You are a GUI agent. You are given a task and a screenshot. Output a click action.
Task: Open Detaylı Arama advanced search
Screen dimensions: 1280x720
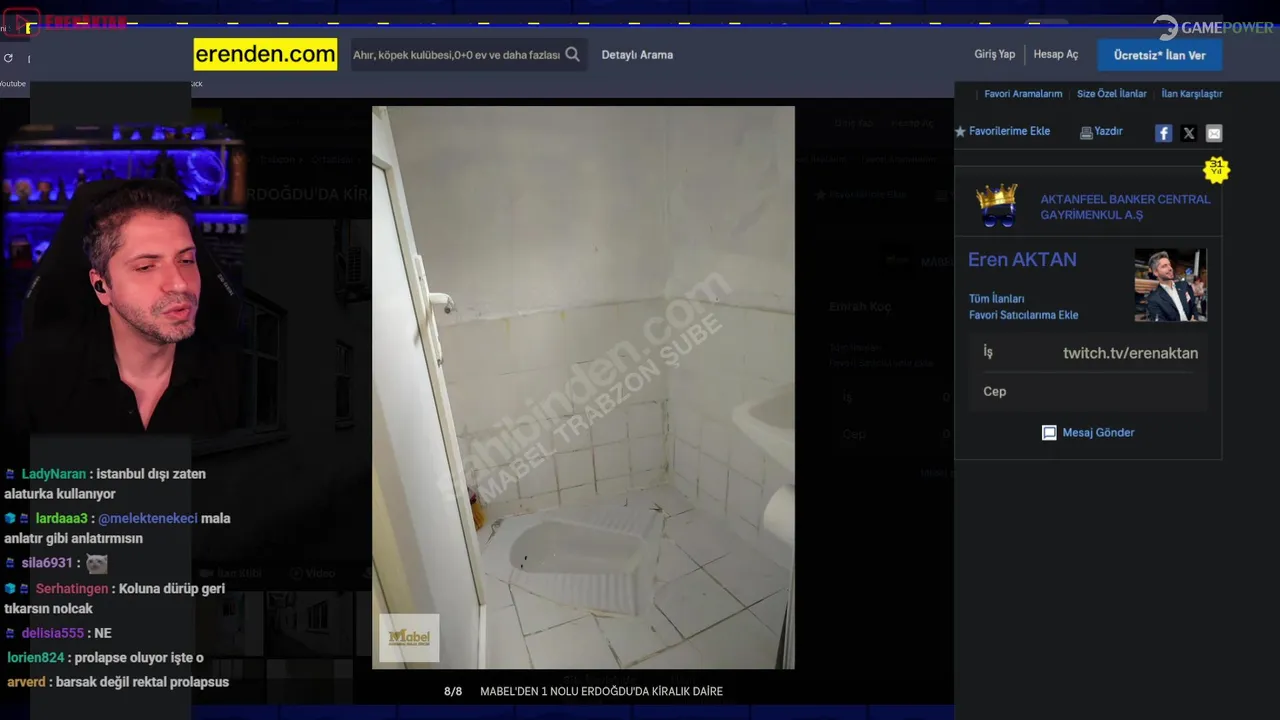click(x=637, y=55)
